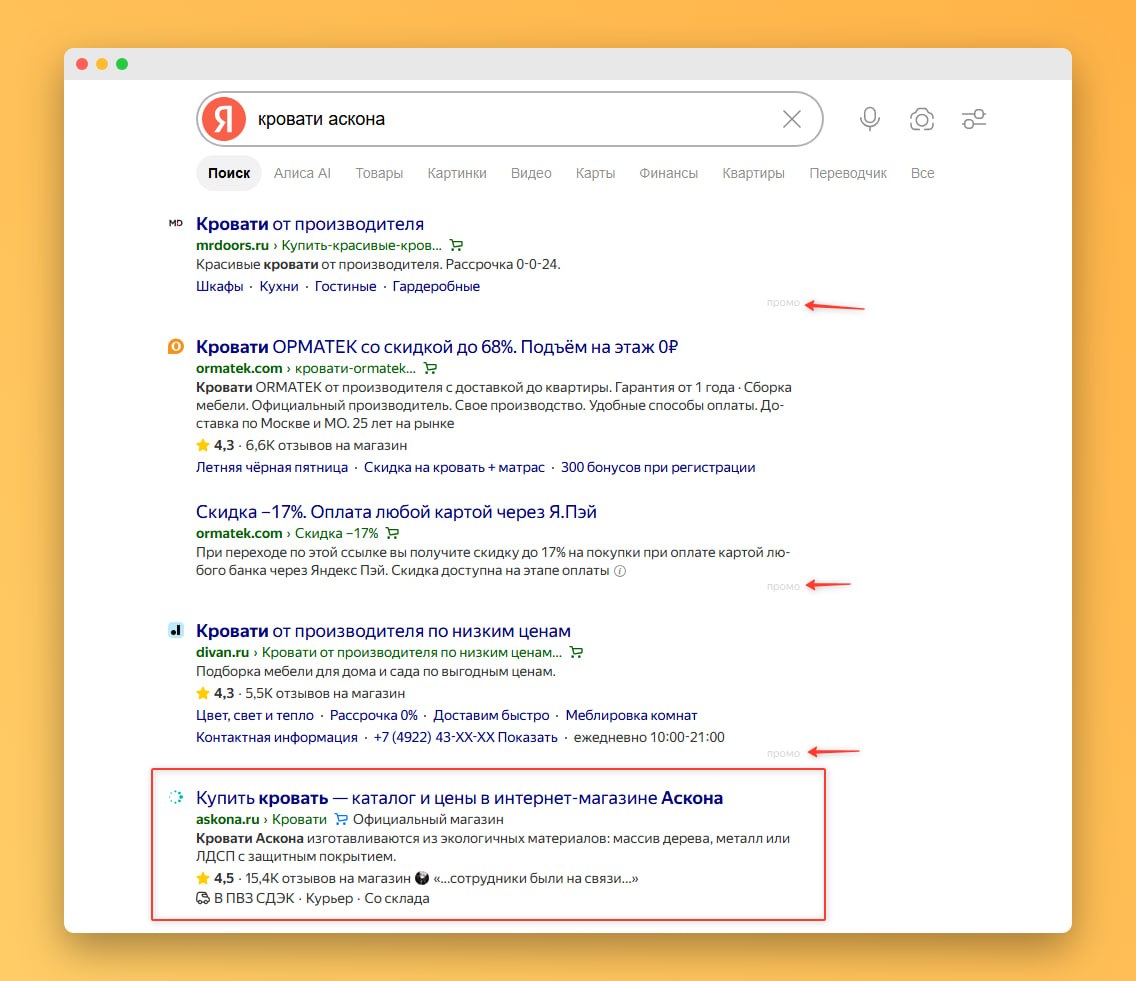
Task: Click the divan.ru favicon
Action: click(175, 630)
